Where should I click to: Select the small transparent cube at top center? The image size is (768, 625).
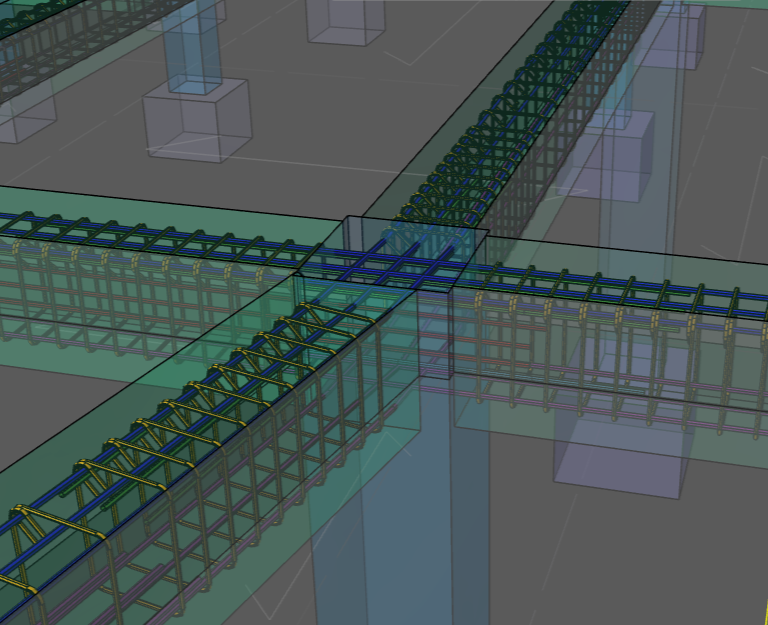(x=345, y=20)
